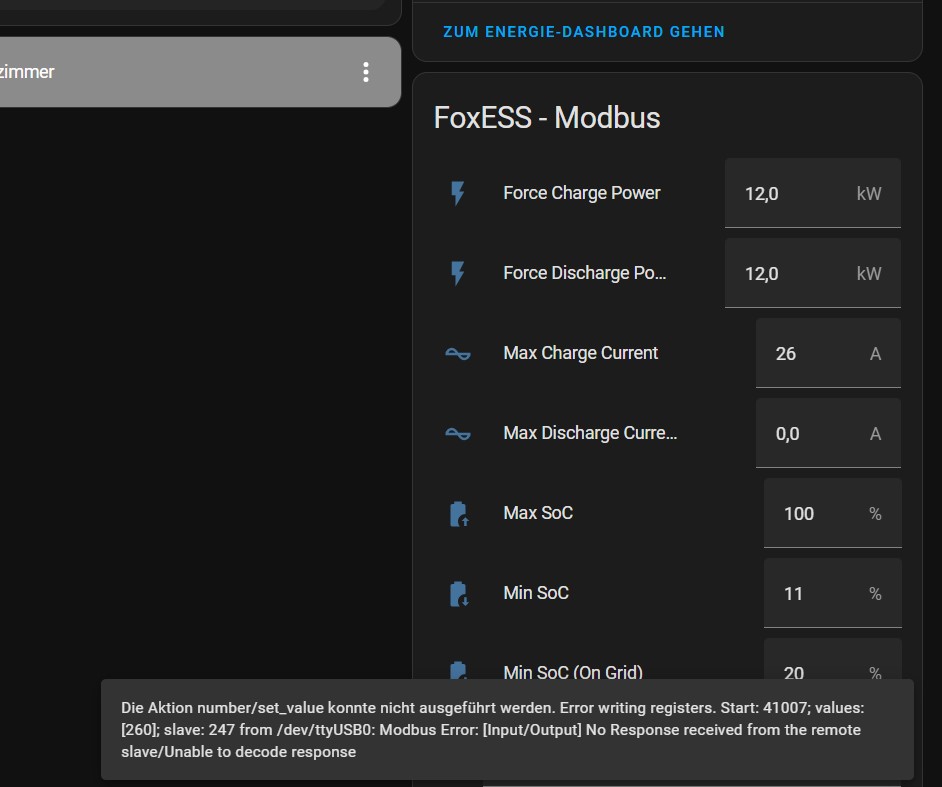Click the Max Discharge Current wave icon
This screenshot has height=787, width=942.
(458, 433)
